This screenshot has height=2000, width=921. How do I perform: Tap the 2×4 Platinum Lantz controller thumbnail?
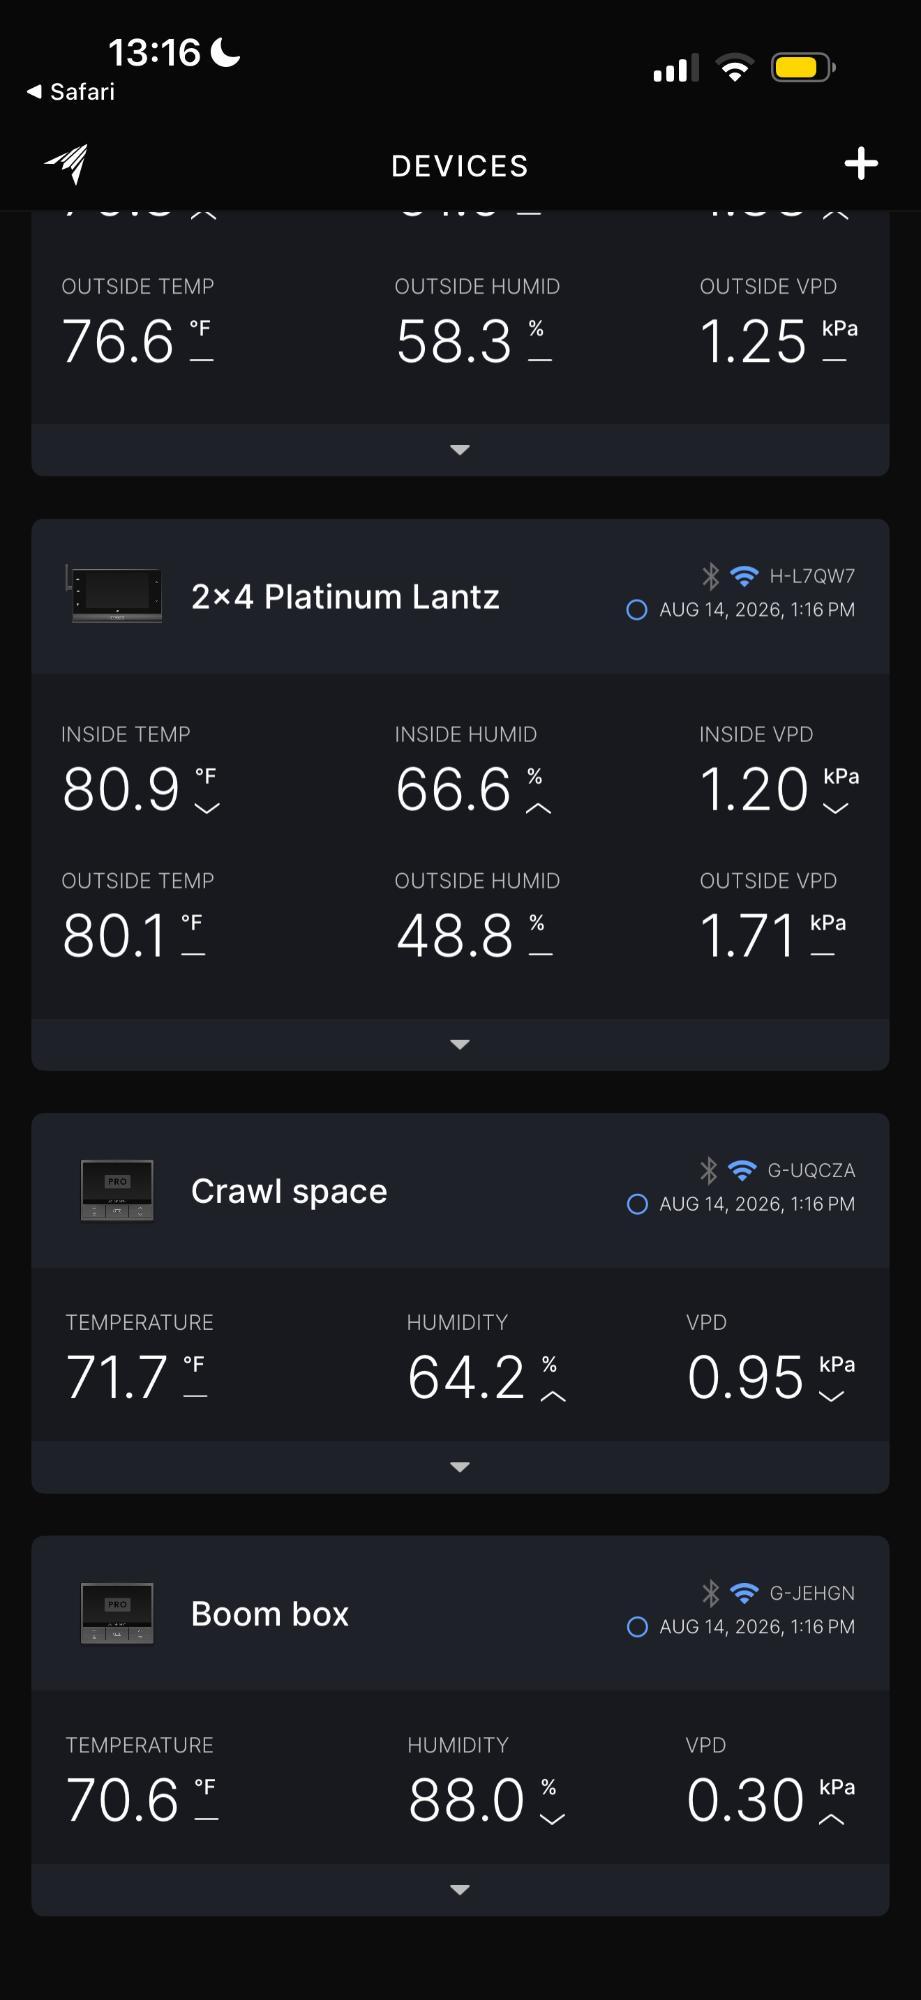[x=114, y=595]
